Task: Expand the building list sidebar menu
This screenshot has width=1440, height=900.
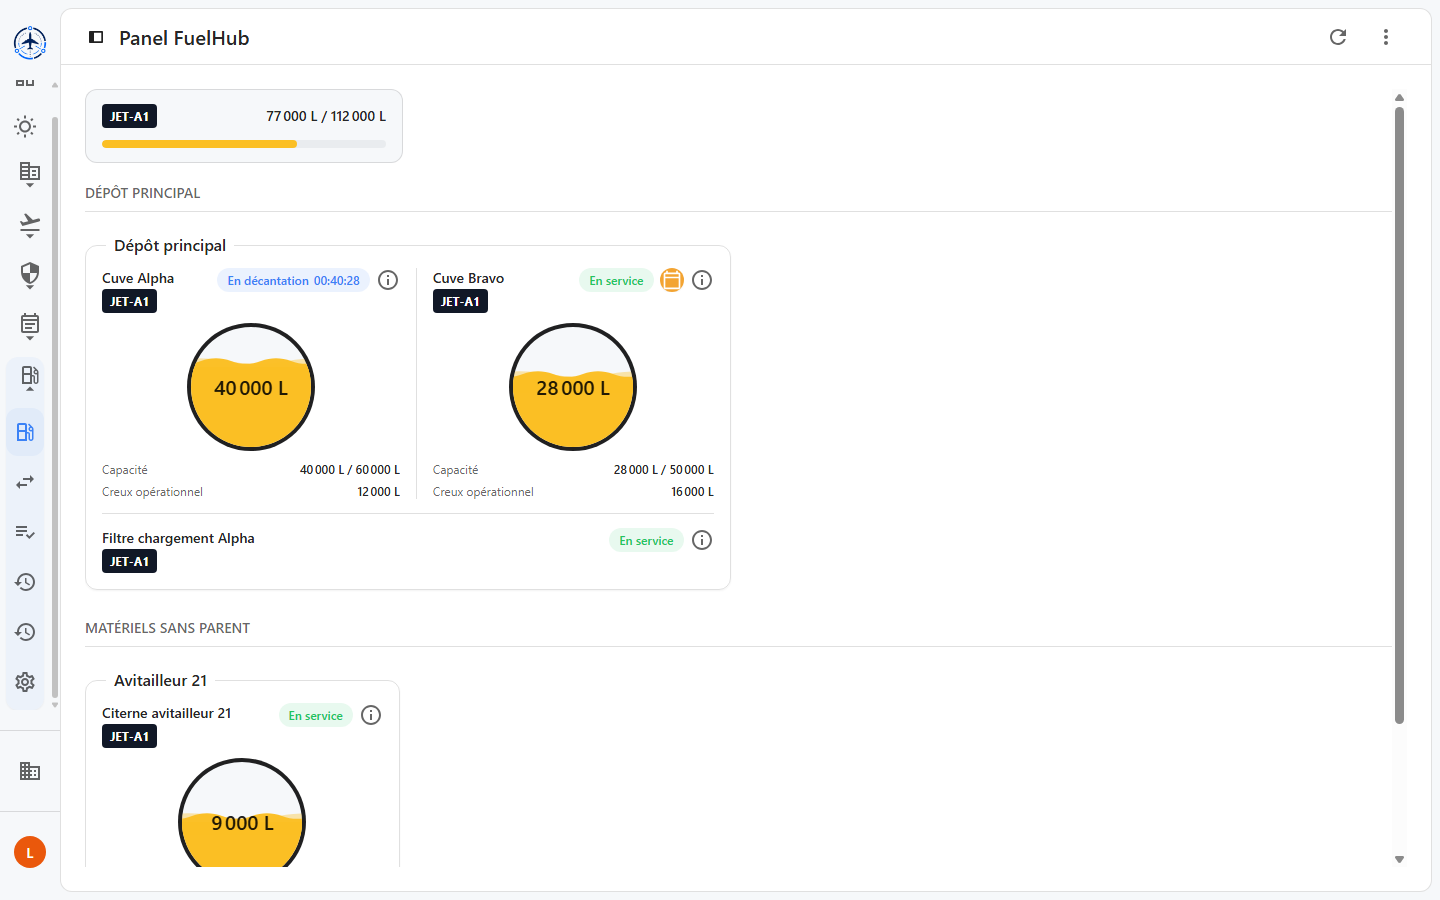Action: click(x=30, y=174)
